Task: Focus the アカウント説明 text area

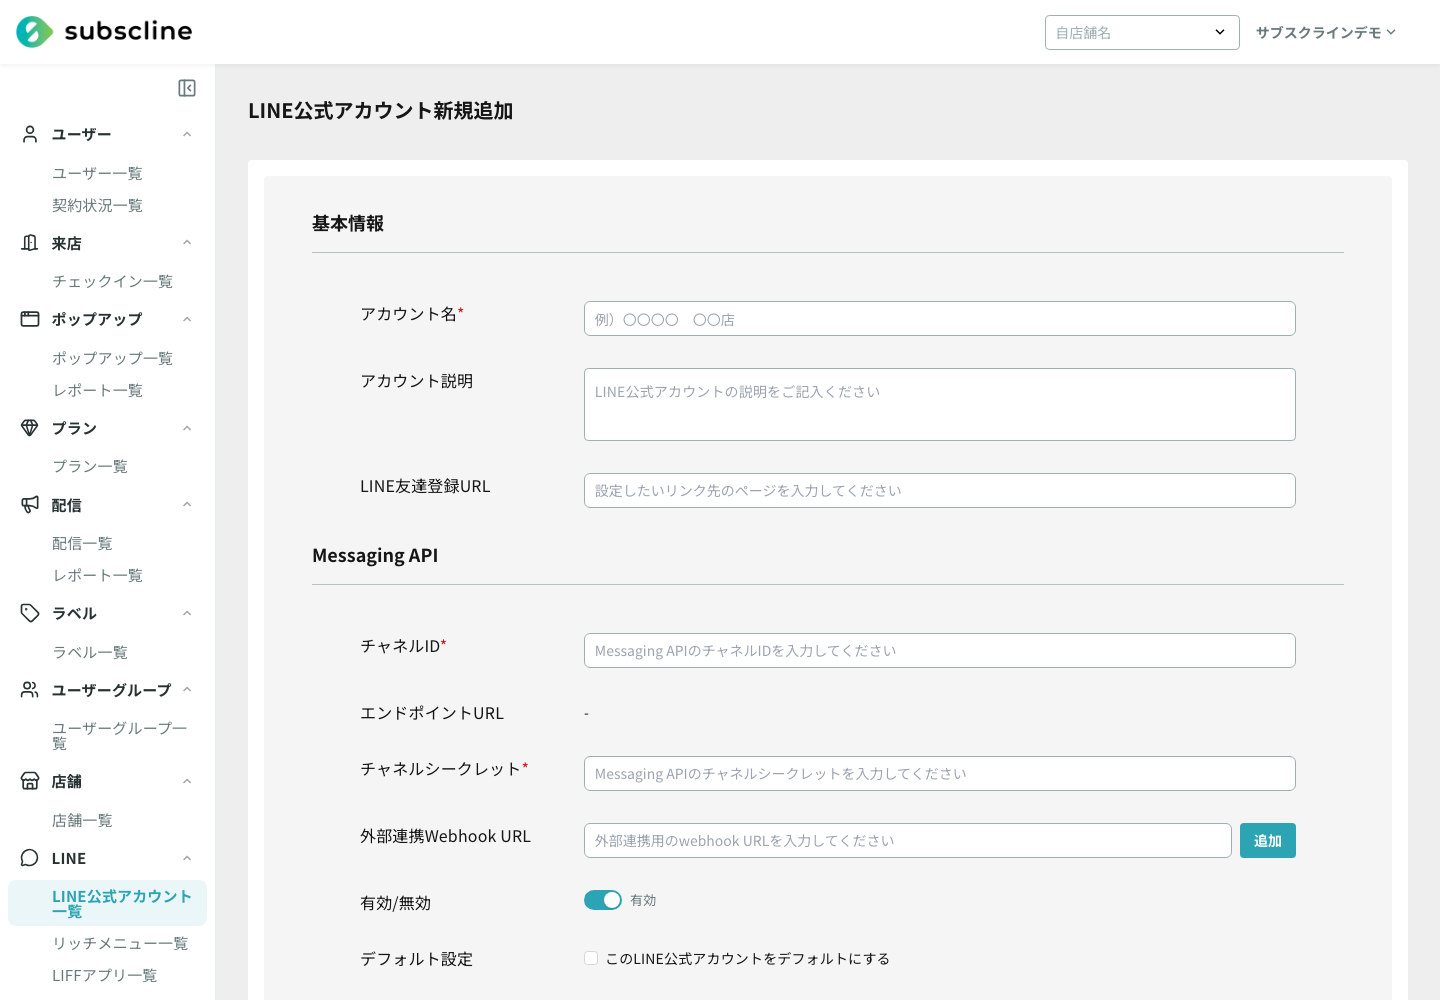Action: (x=940, y=404)
